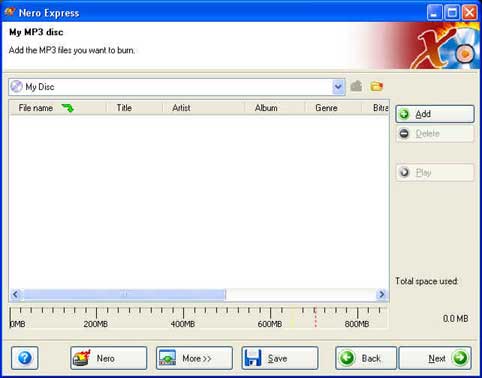Click the grayed-out up folder icon
This screenshot has height=378, width=482.
coord(356,87)
